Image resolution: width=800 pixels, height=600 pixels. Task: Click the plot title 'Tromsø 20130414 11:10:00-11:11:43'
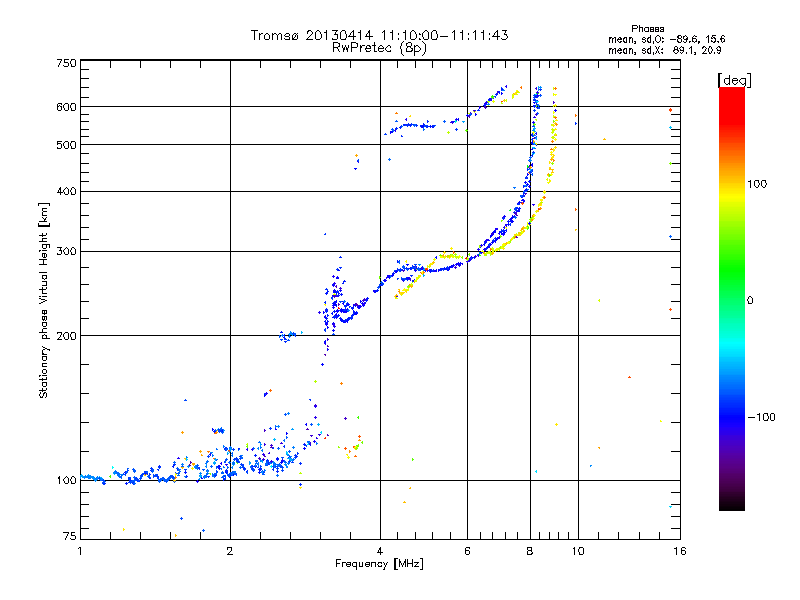pyautogui.click(x=379, y=35)
